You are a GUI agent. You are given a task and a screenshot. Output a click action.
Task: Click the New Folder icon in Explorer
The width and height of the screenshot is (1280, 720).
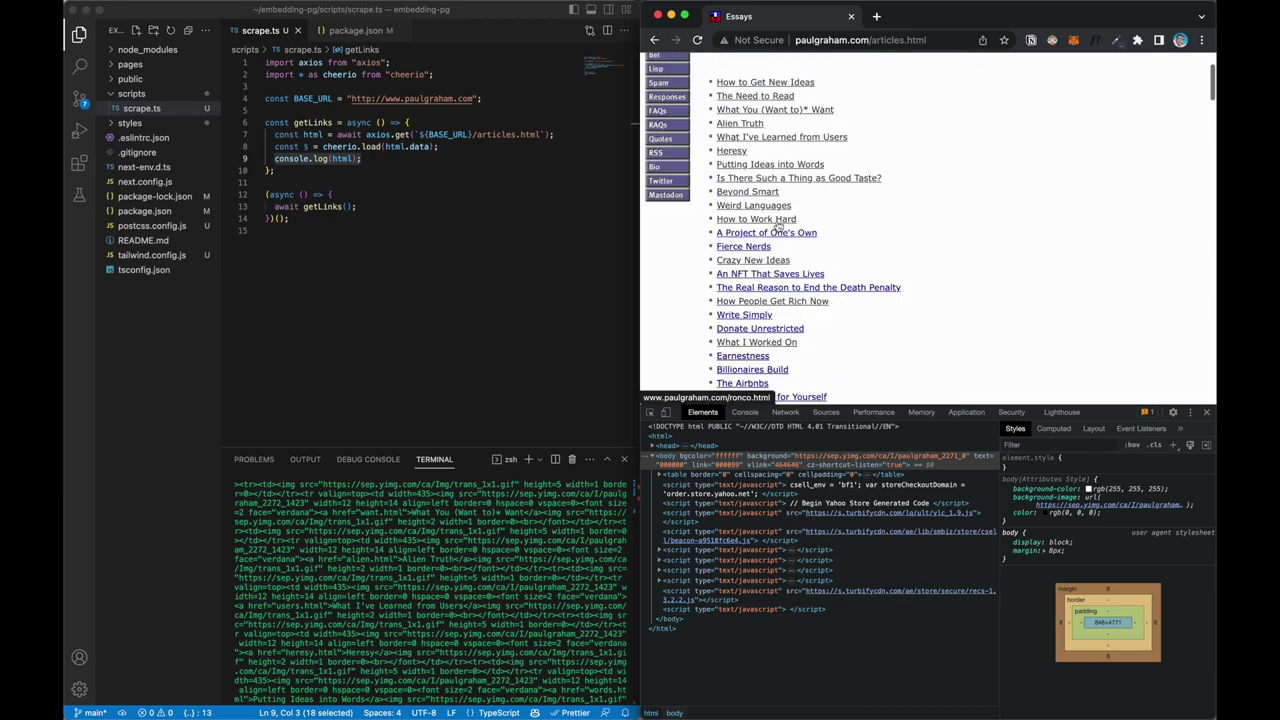[153, 30]
